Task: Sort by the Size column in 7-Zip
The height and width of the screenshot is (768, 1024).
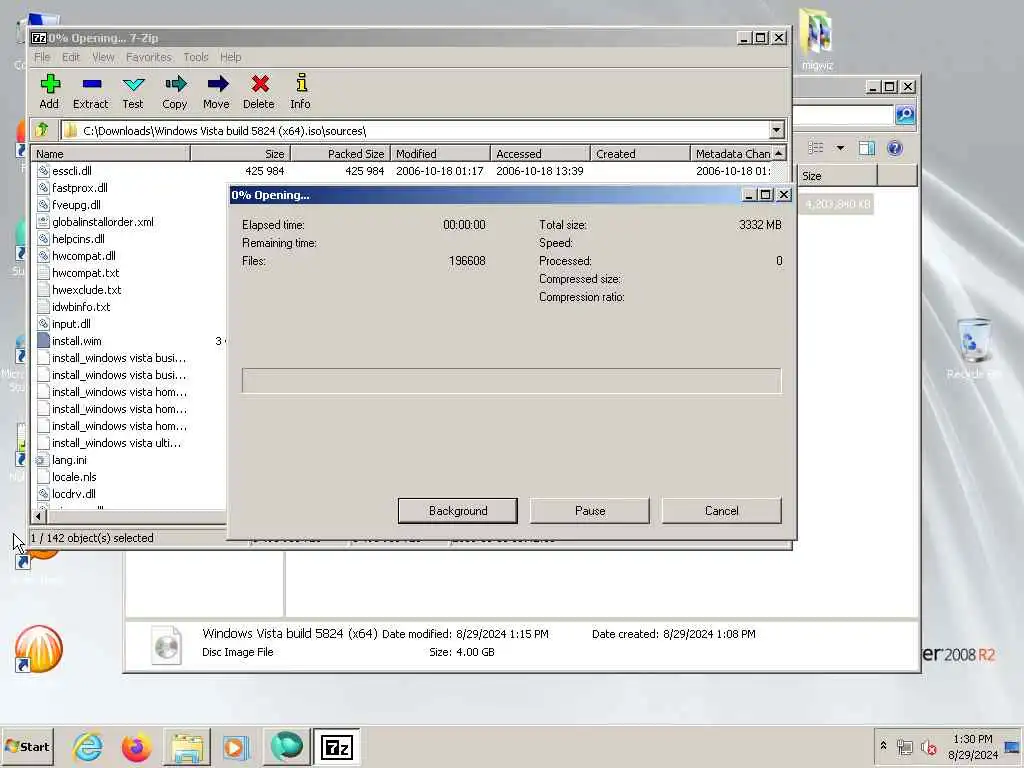Action: (240, 153)
